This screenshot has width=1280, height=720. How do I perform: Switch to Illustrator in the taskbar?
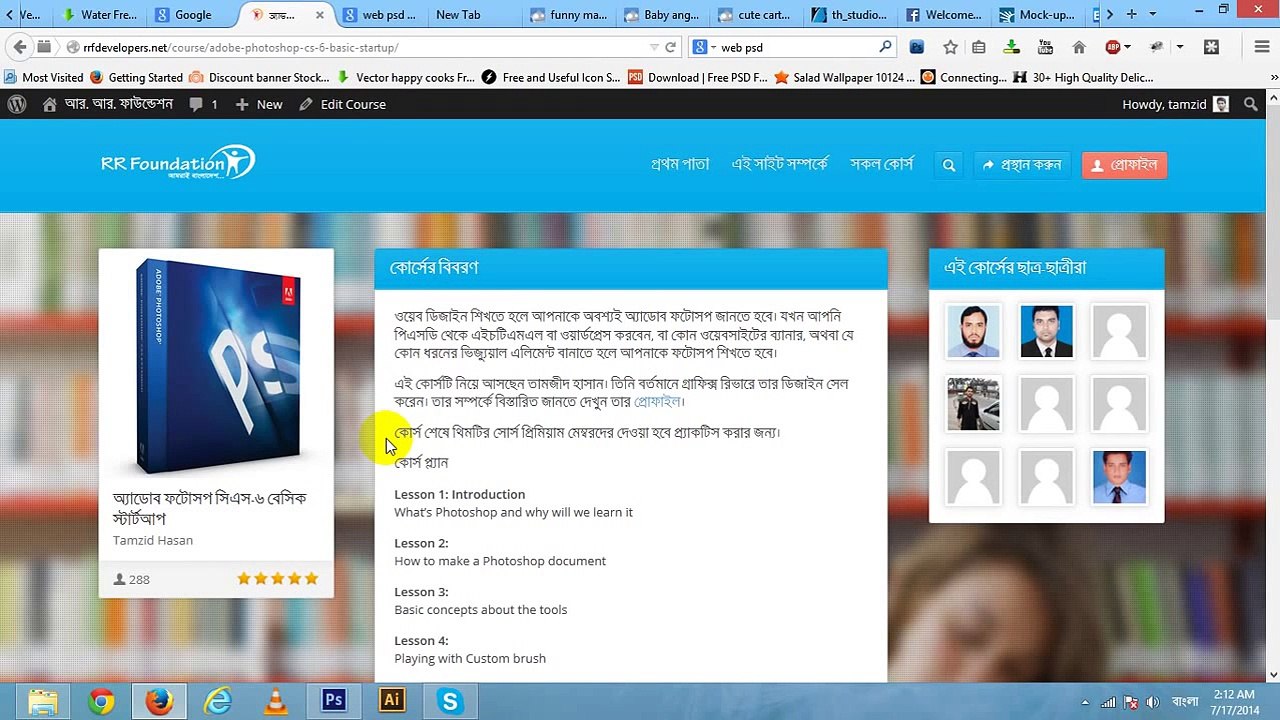coord(391,702)
